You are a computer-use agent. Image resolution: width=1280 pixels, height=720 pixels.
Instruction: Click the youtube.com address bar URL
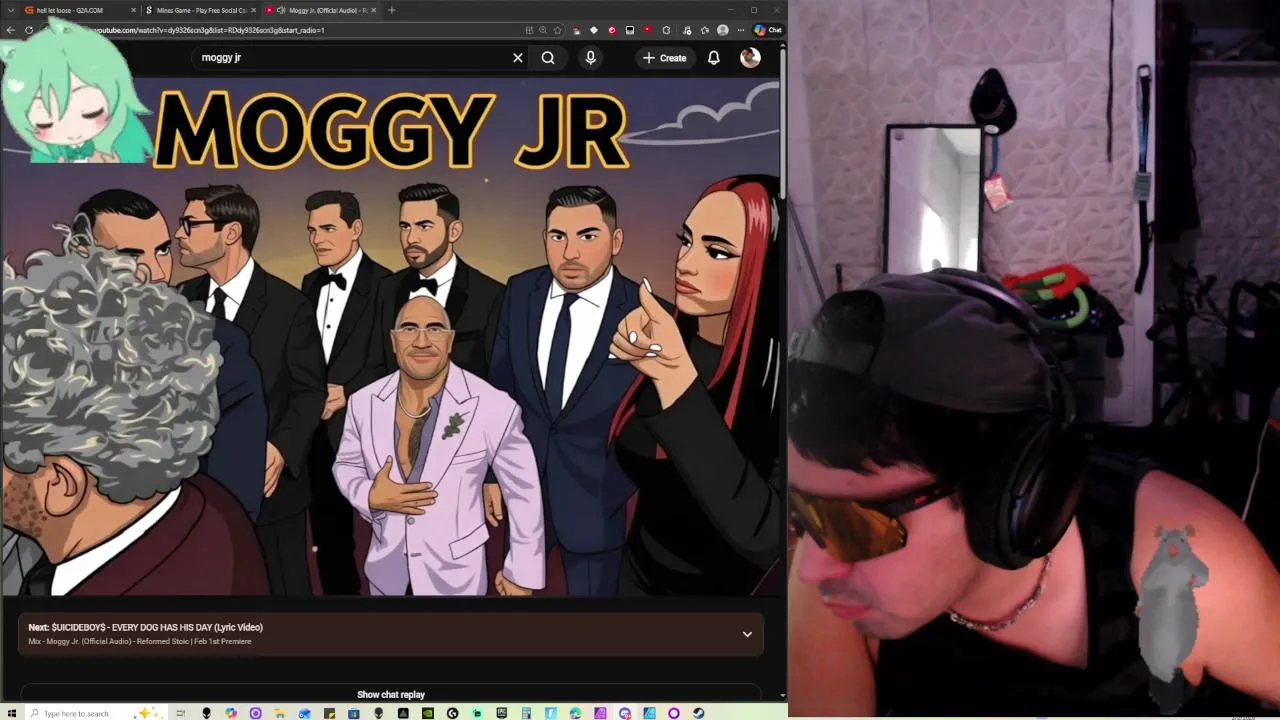pos(209,30)
